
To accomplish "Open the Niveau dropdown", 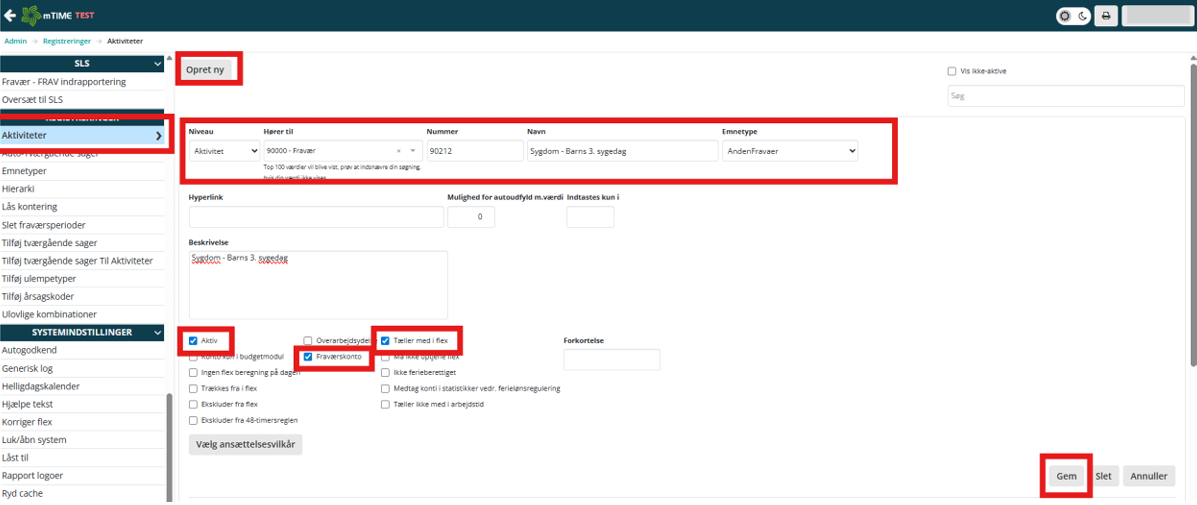I will click(224, 151).
